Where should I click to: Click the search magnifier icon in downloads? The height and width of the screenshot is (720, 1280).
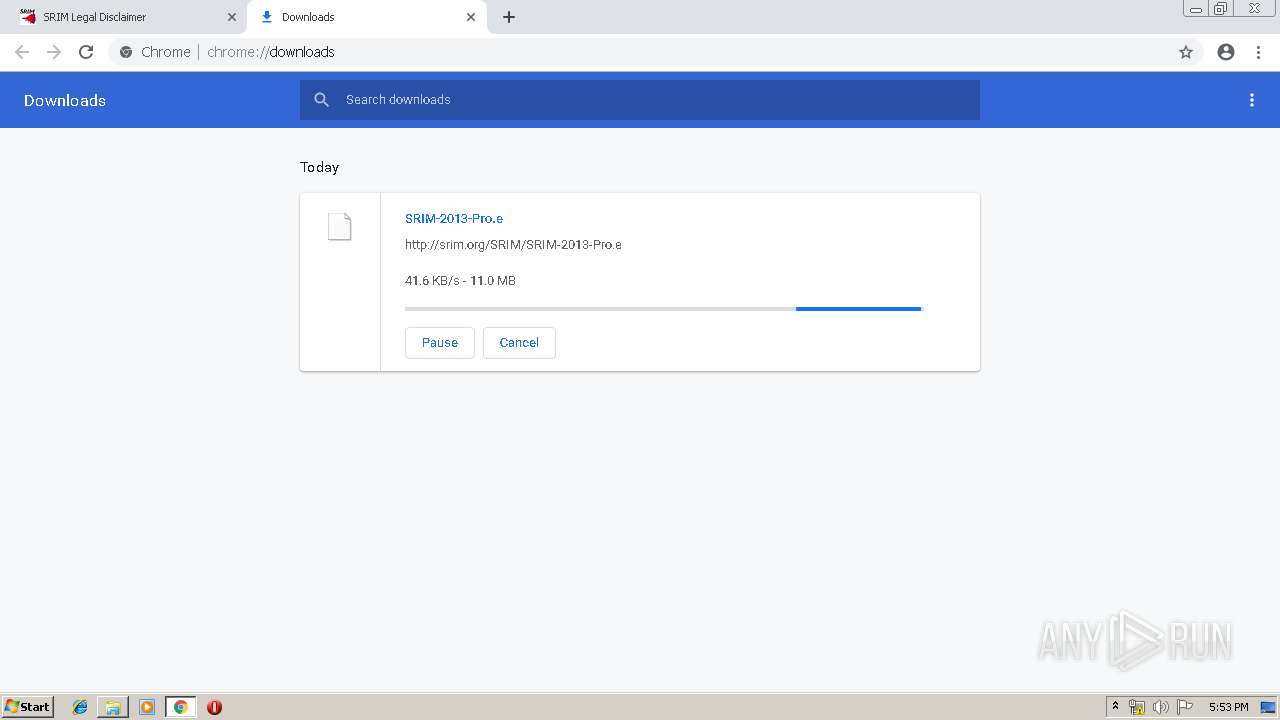(321, 100)
